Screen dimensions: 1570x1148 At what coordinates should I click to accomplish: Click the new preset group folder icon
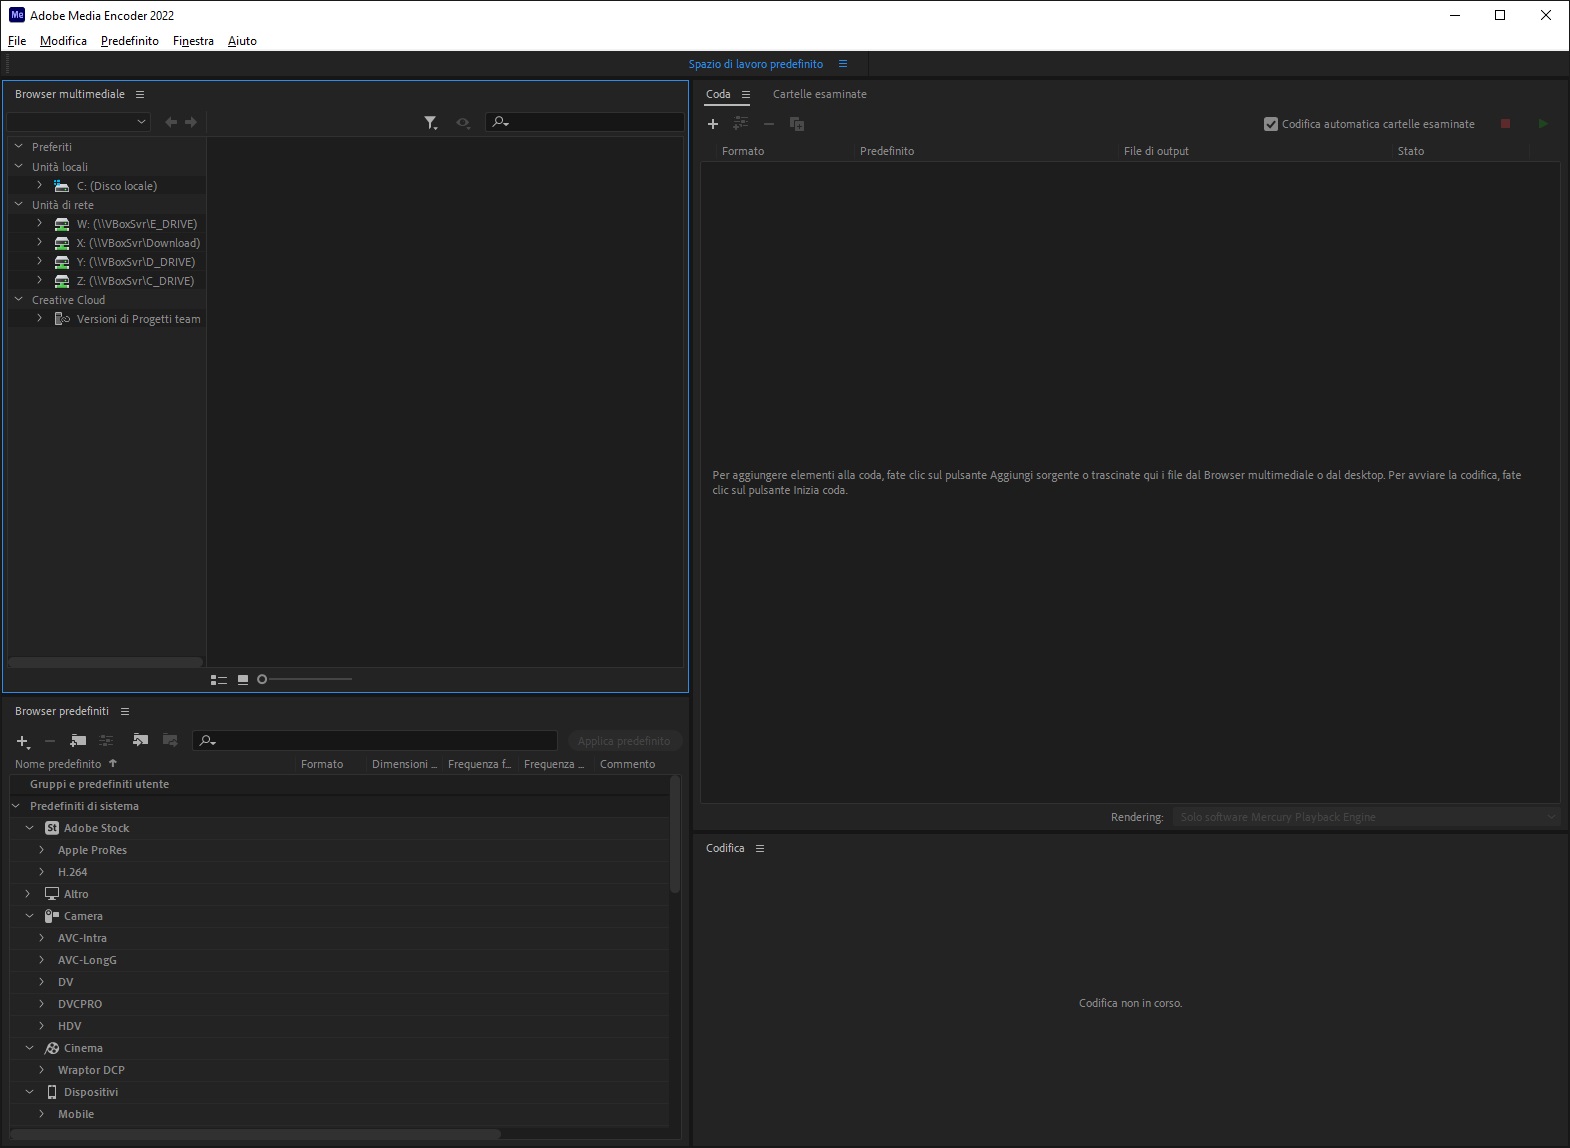click(x=78, y=741)
